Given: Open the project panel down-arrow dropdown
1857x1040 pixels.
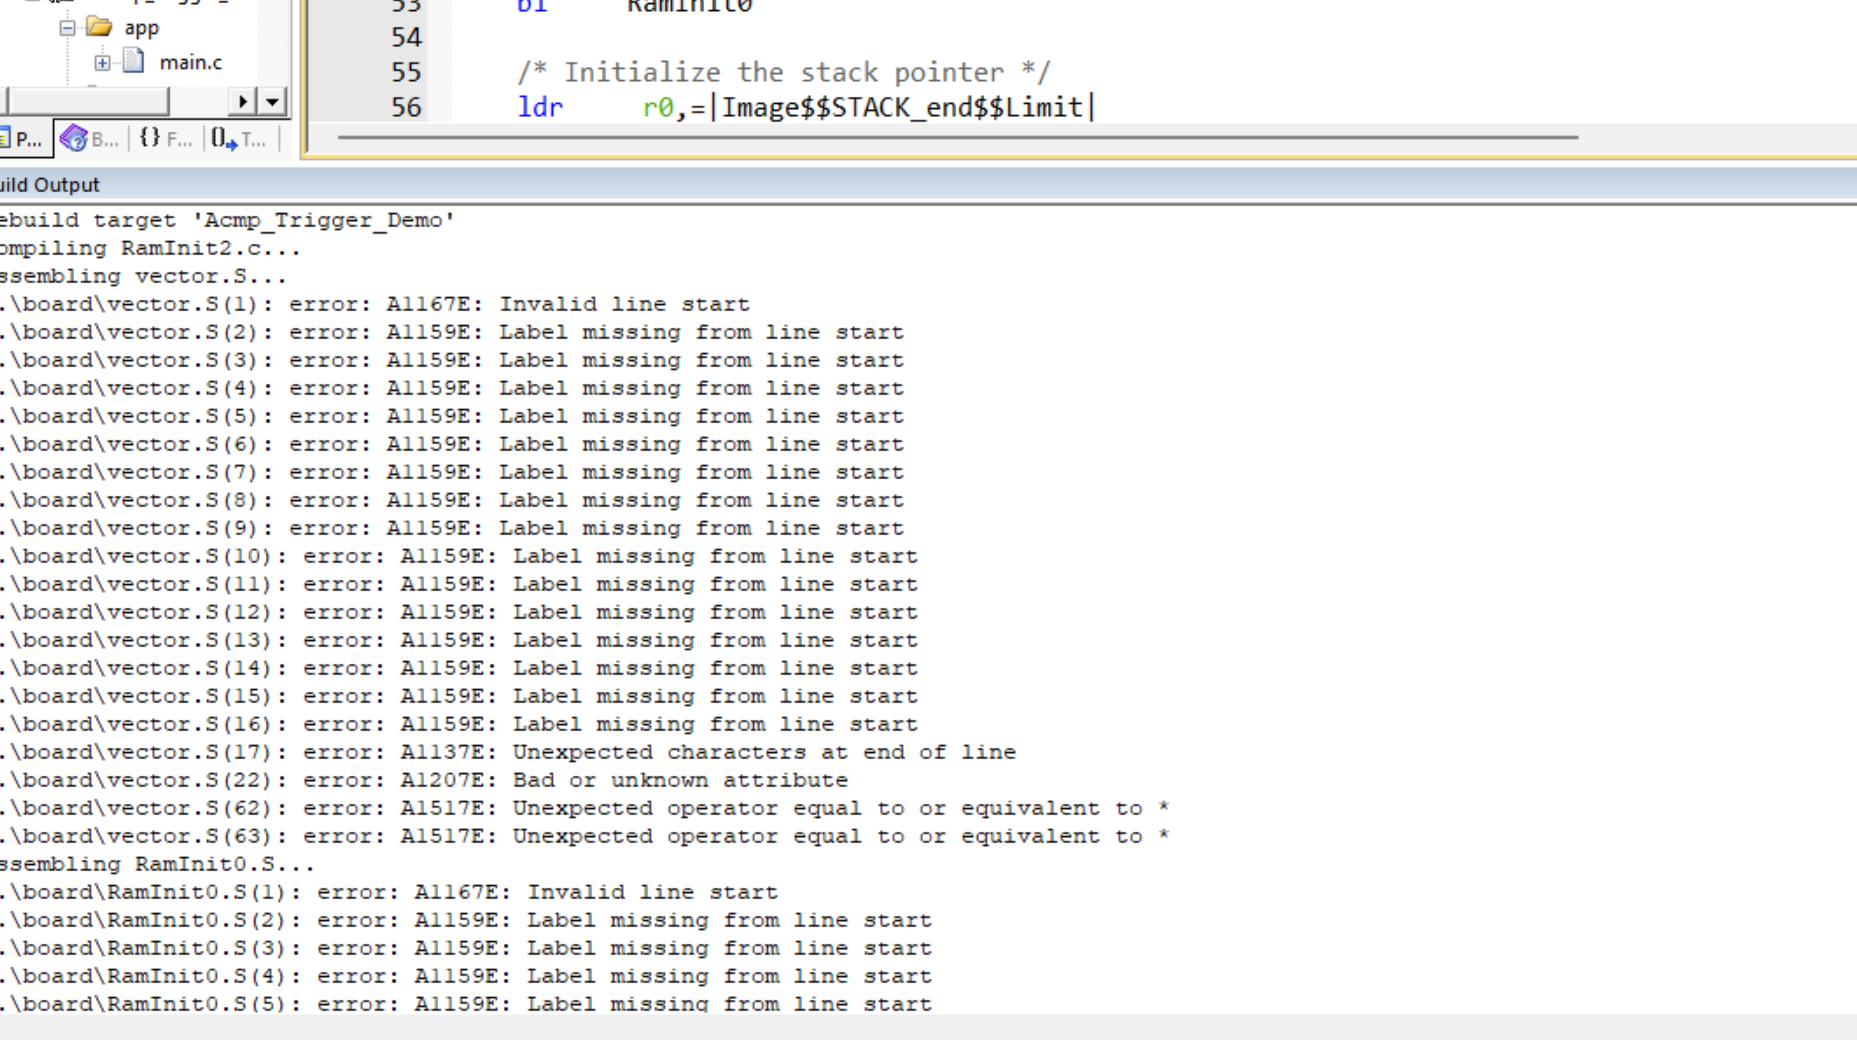Looking at the screenshot, I should click(x=272, y=101).
